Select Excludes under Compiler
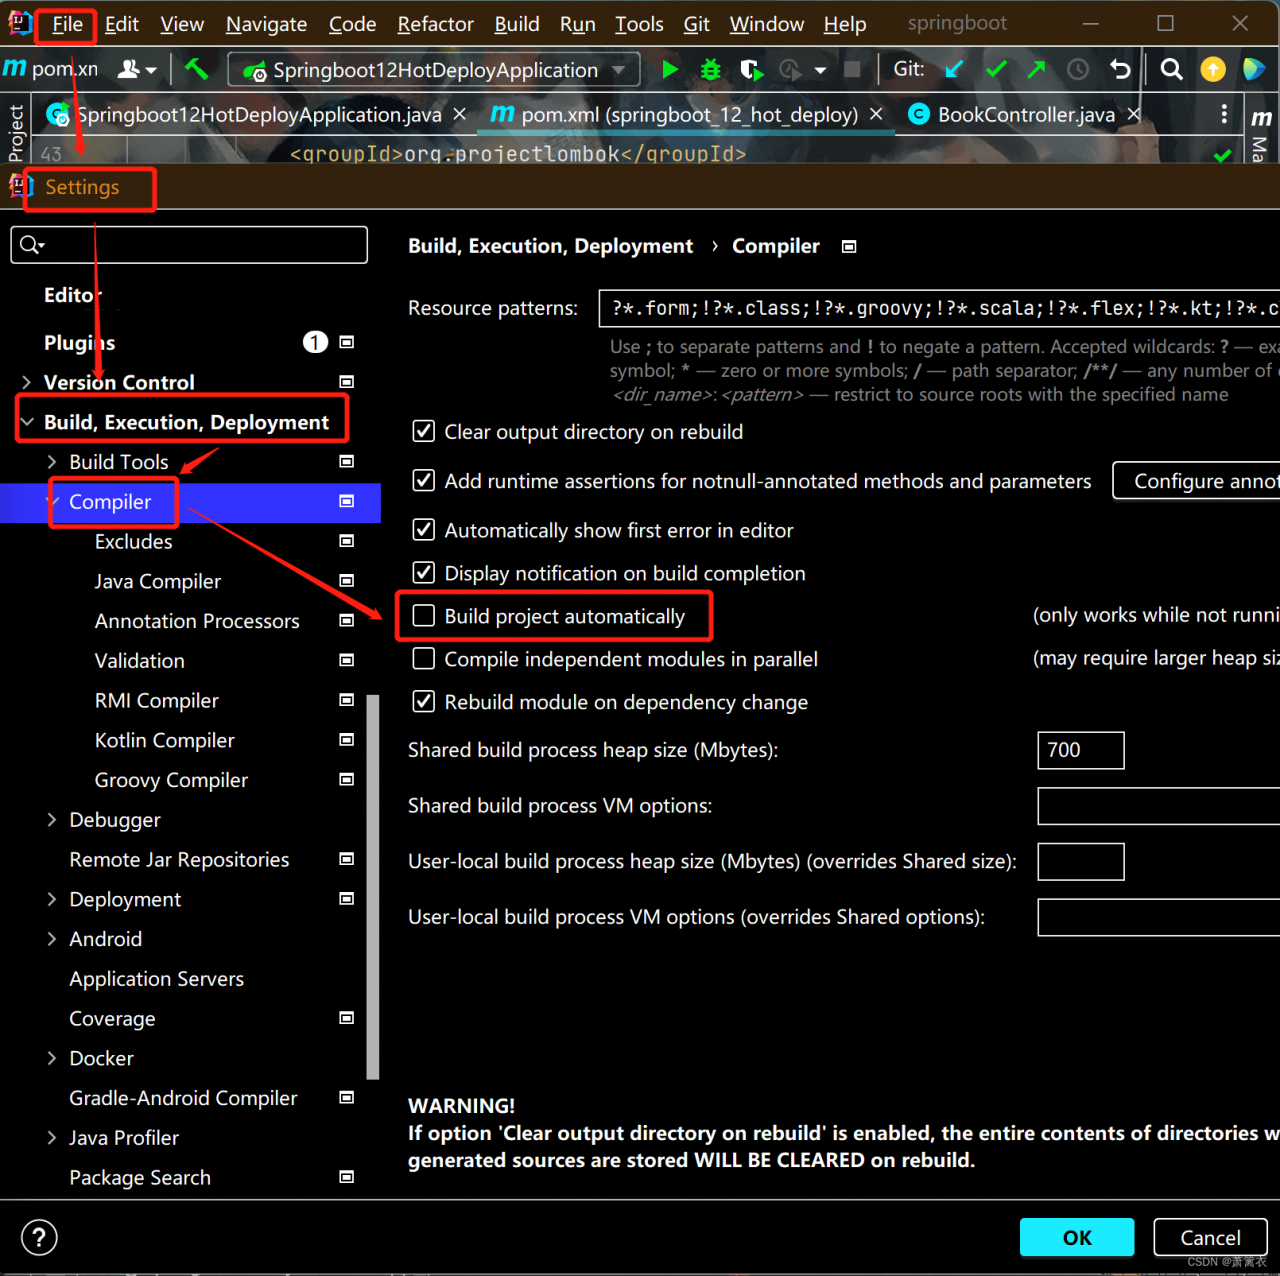 (x=133, y=541)
